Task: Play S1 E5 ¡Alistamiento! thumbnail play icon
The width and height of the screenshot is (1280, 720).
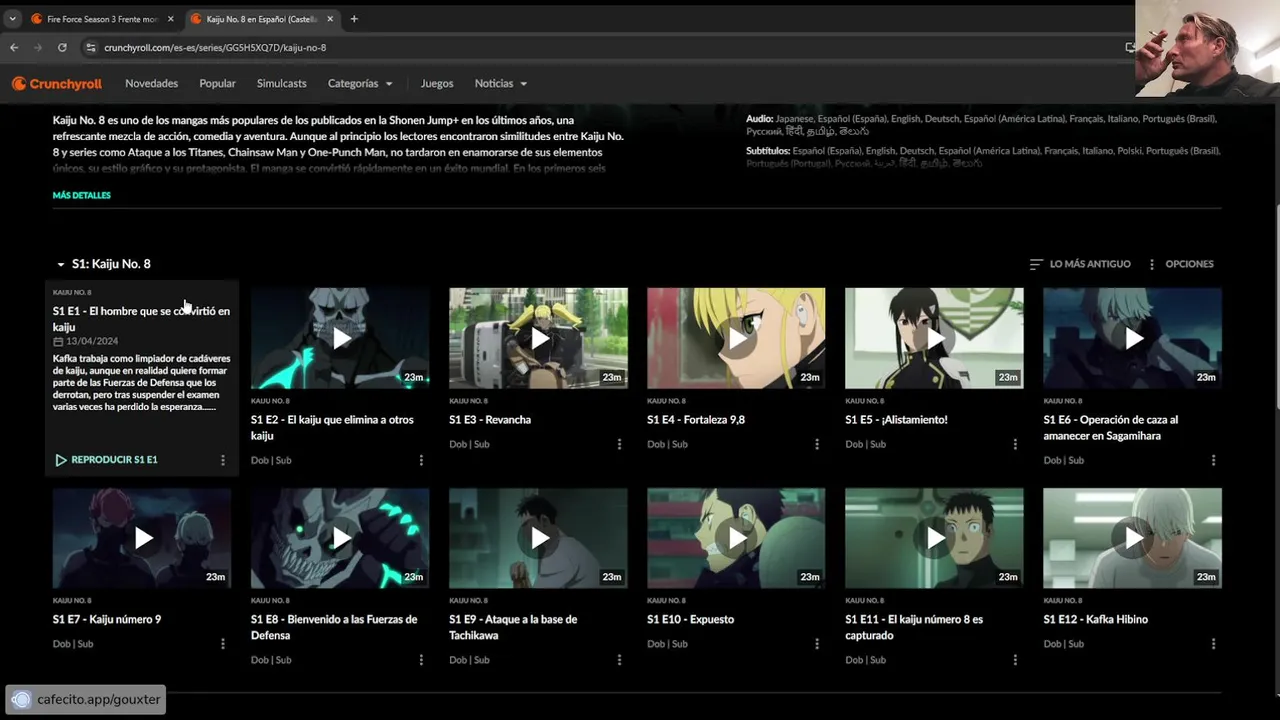Action: (934, 338)
